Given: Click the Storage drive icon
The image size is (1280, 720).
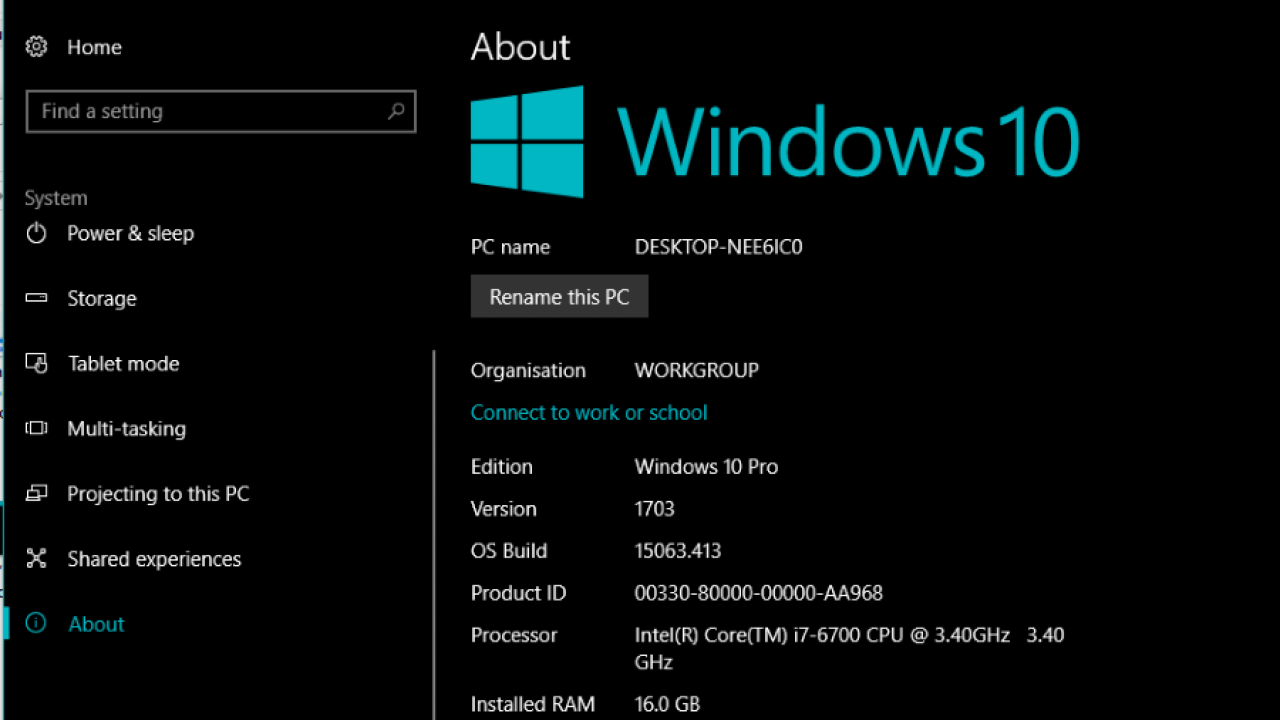Looking at the screenshot, I should pyautogui.click(x=36, y=298).
